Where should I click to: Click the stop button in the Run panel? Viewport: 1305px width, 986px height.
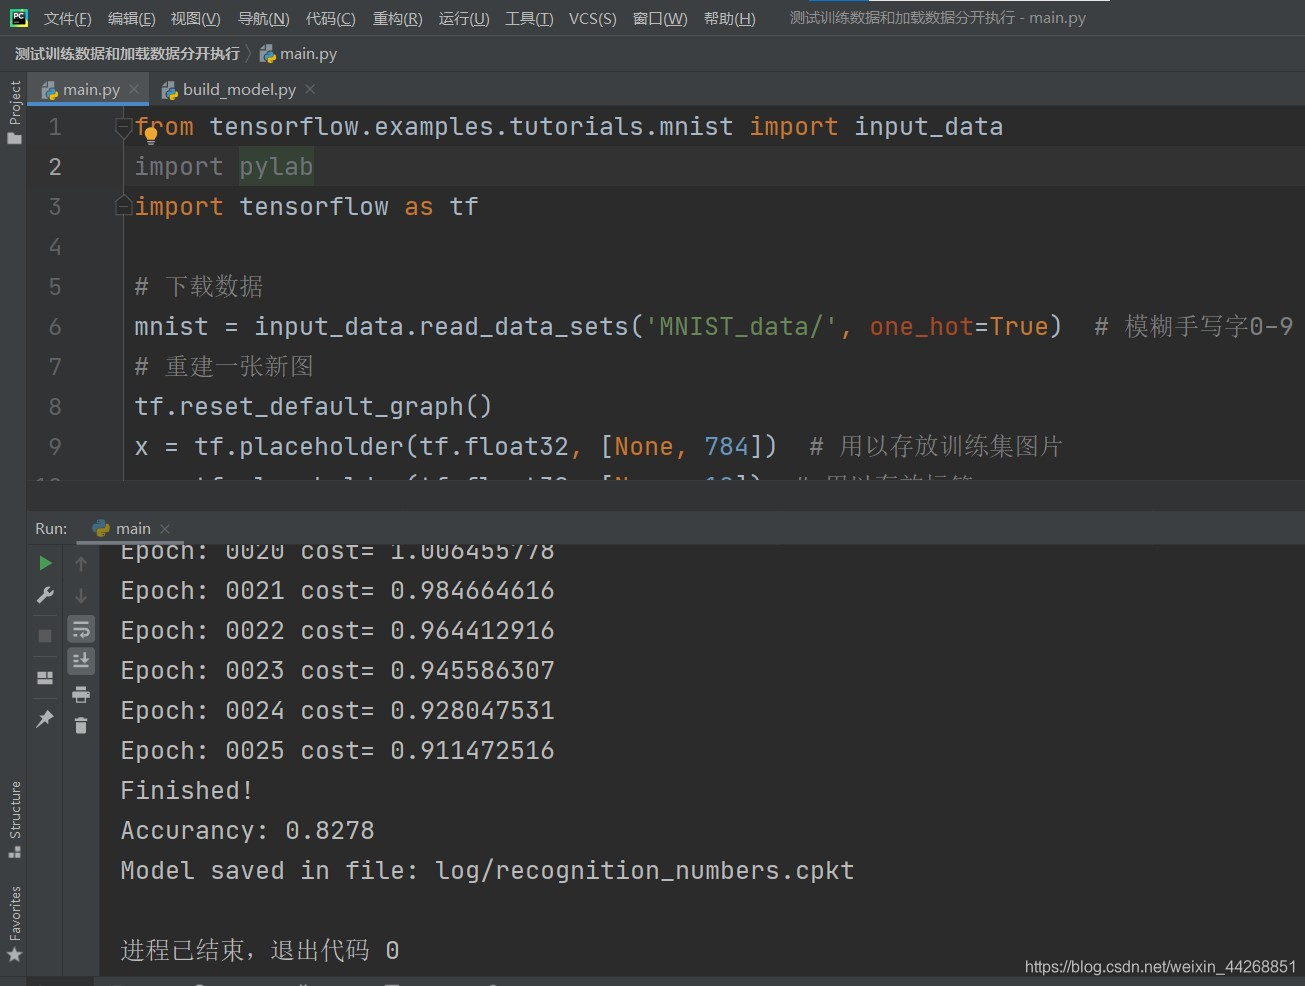[x=45, y=634]
